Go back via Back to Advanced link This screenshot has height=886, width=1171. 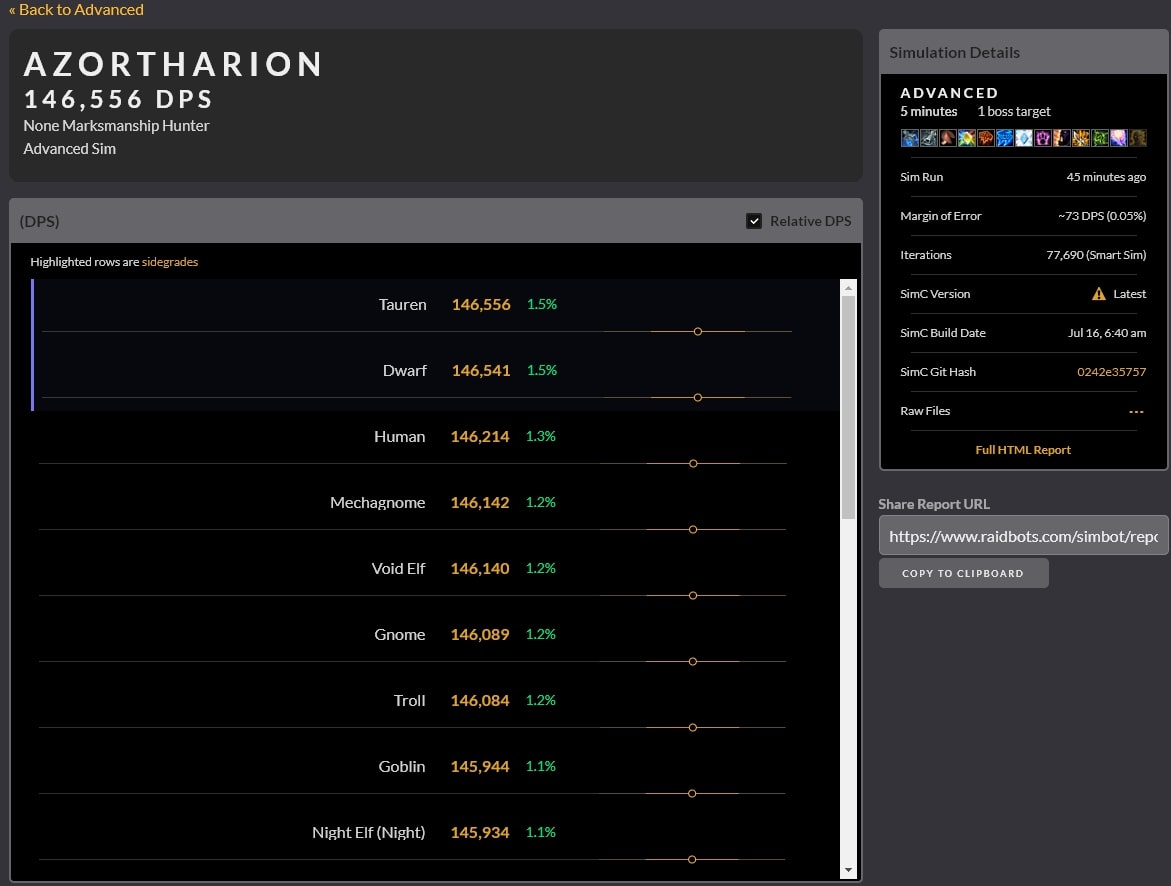[x=76, y=10]
